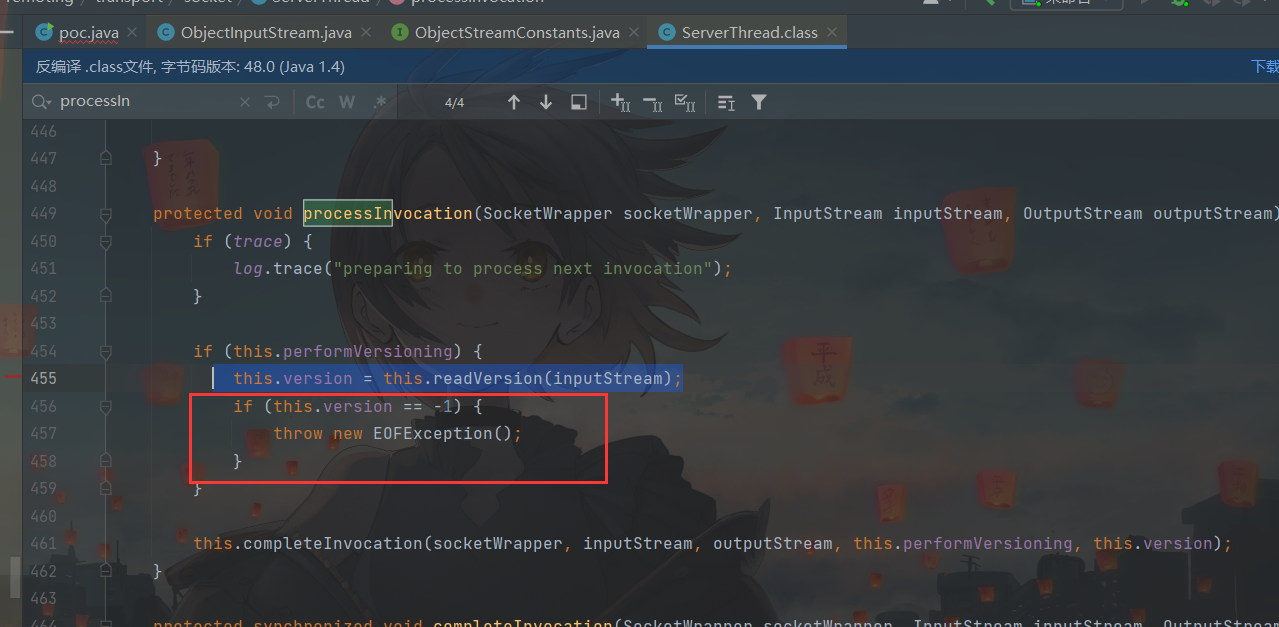1279x627 pixels.
Task: Jump to previous search occurrence arrow
Action: coord(514,102)
